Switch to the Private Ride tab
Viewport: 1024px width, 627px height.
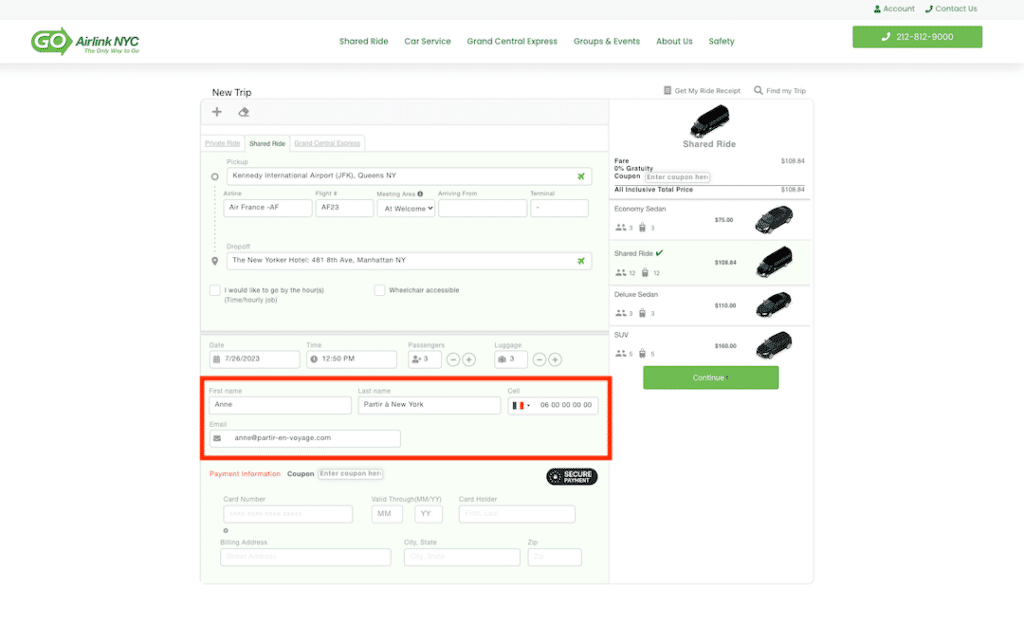222,143
